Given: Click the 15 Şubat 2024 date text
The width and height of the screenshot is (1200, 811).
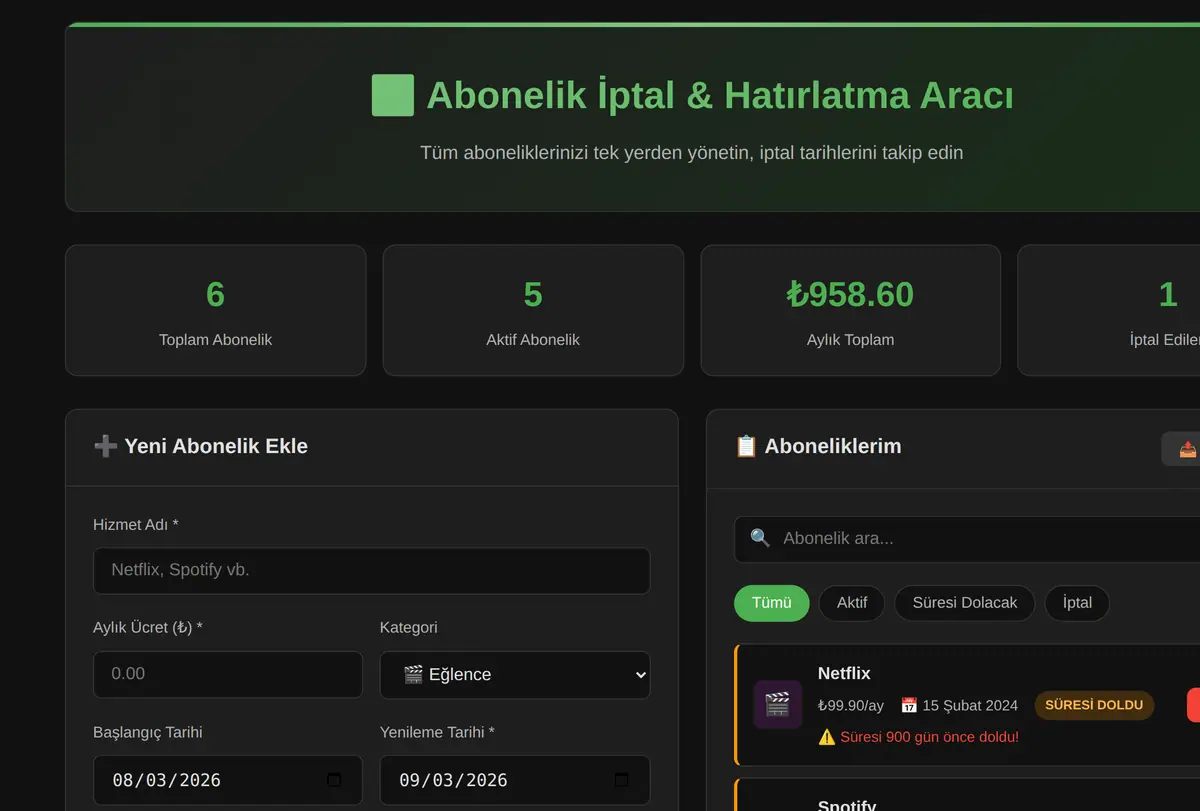Looking at the screenshot, I should click(970, 705).
